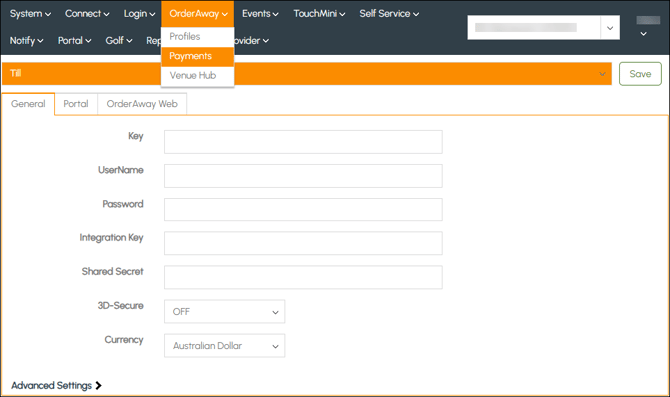Open the Notify menu

(x=26, y=41)
